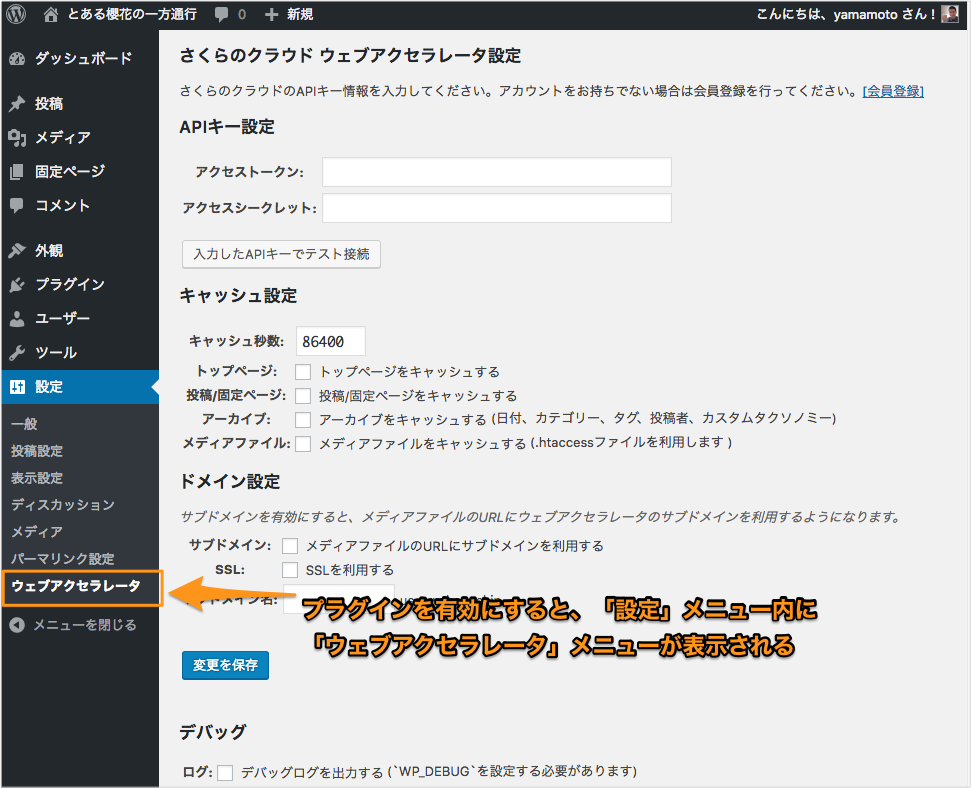
Task: Check メディアファイルのURLにサブドメインを利用する
Action: 290,546
